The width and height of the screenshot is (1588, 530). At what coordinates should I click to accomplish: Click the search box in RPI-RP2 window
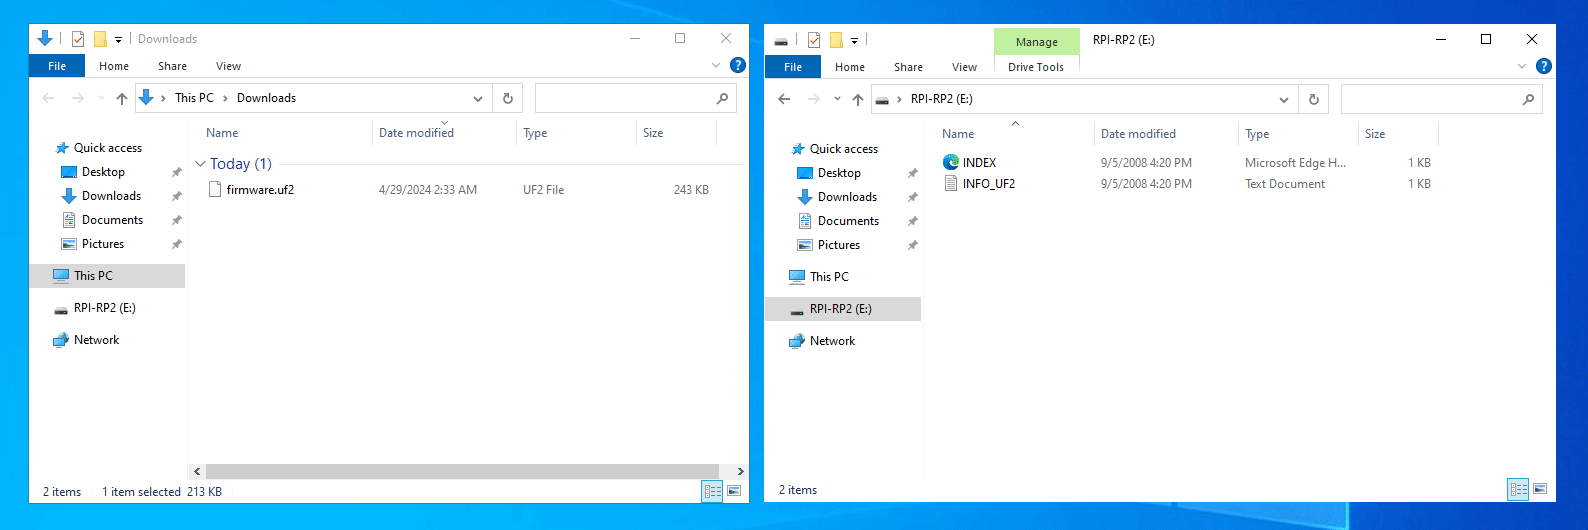(x=1430, y=99)
